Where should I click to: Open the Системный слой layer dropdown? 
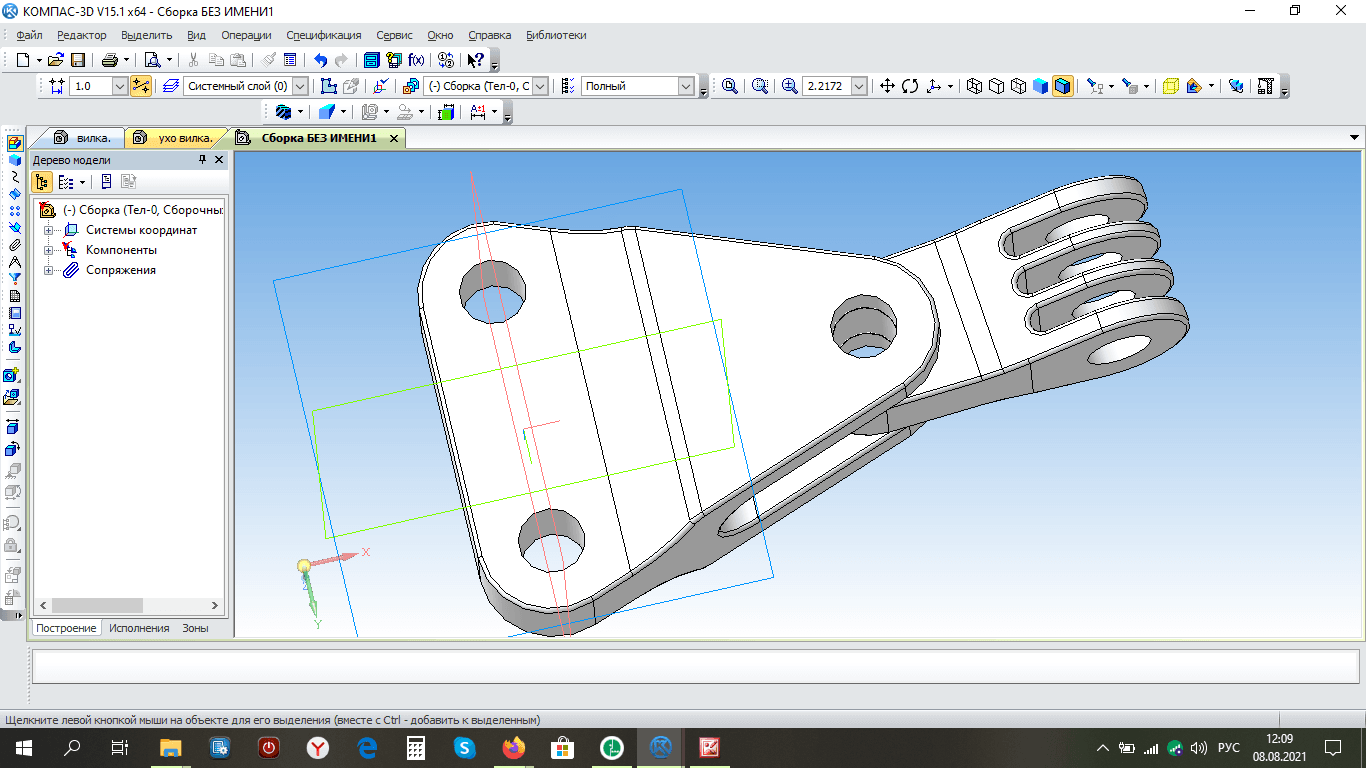point(300,86)
